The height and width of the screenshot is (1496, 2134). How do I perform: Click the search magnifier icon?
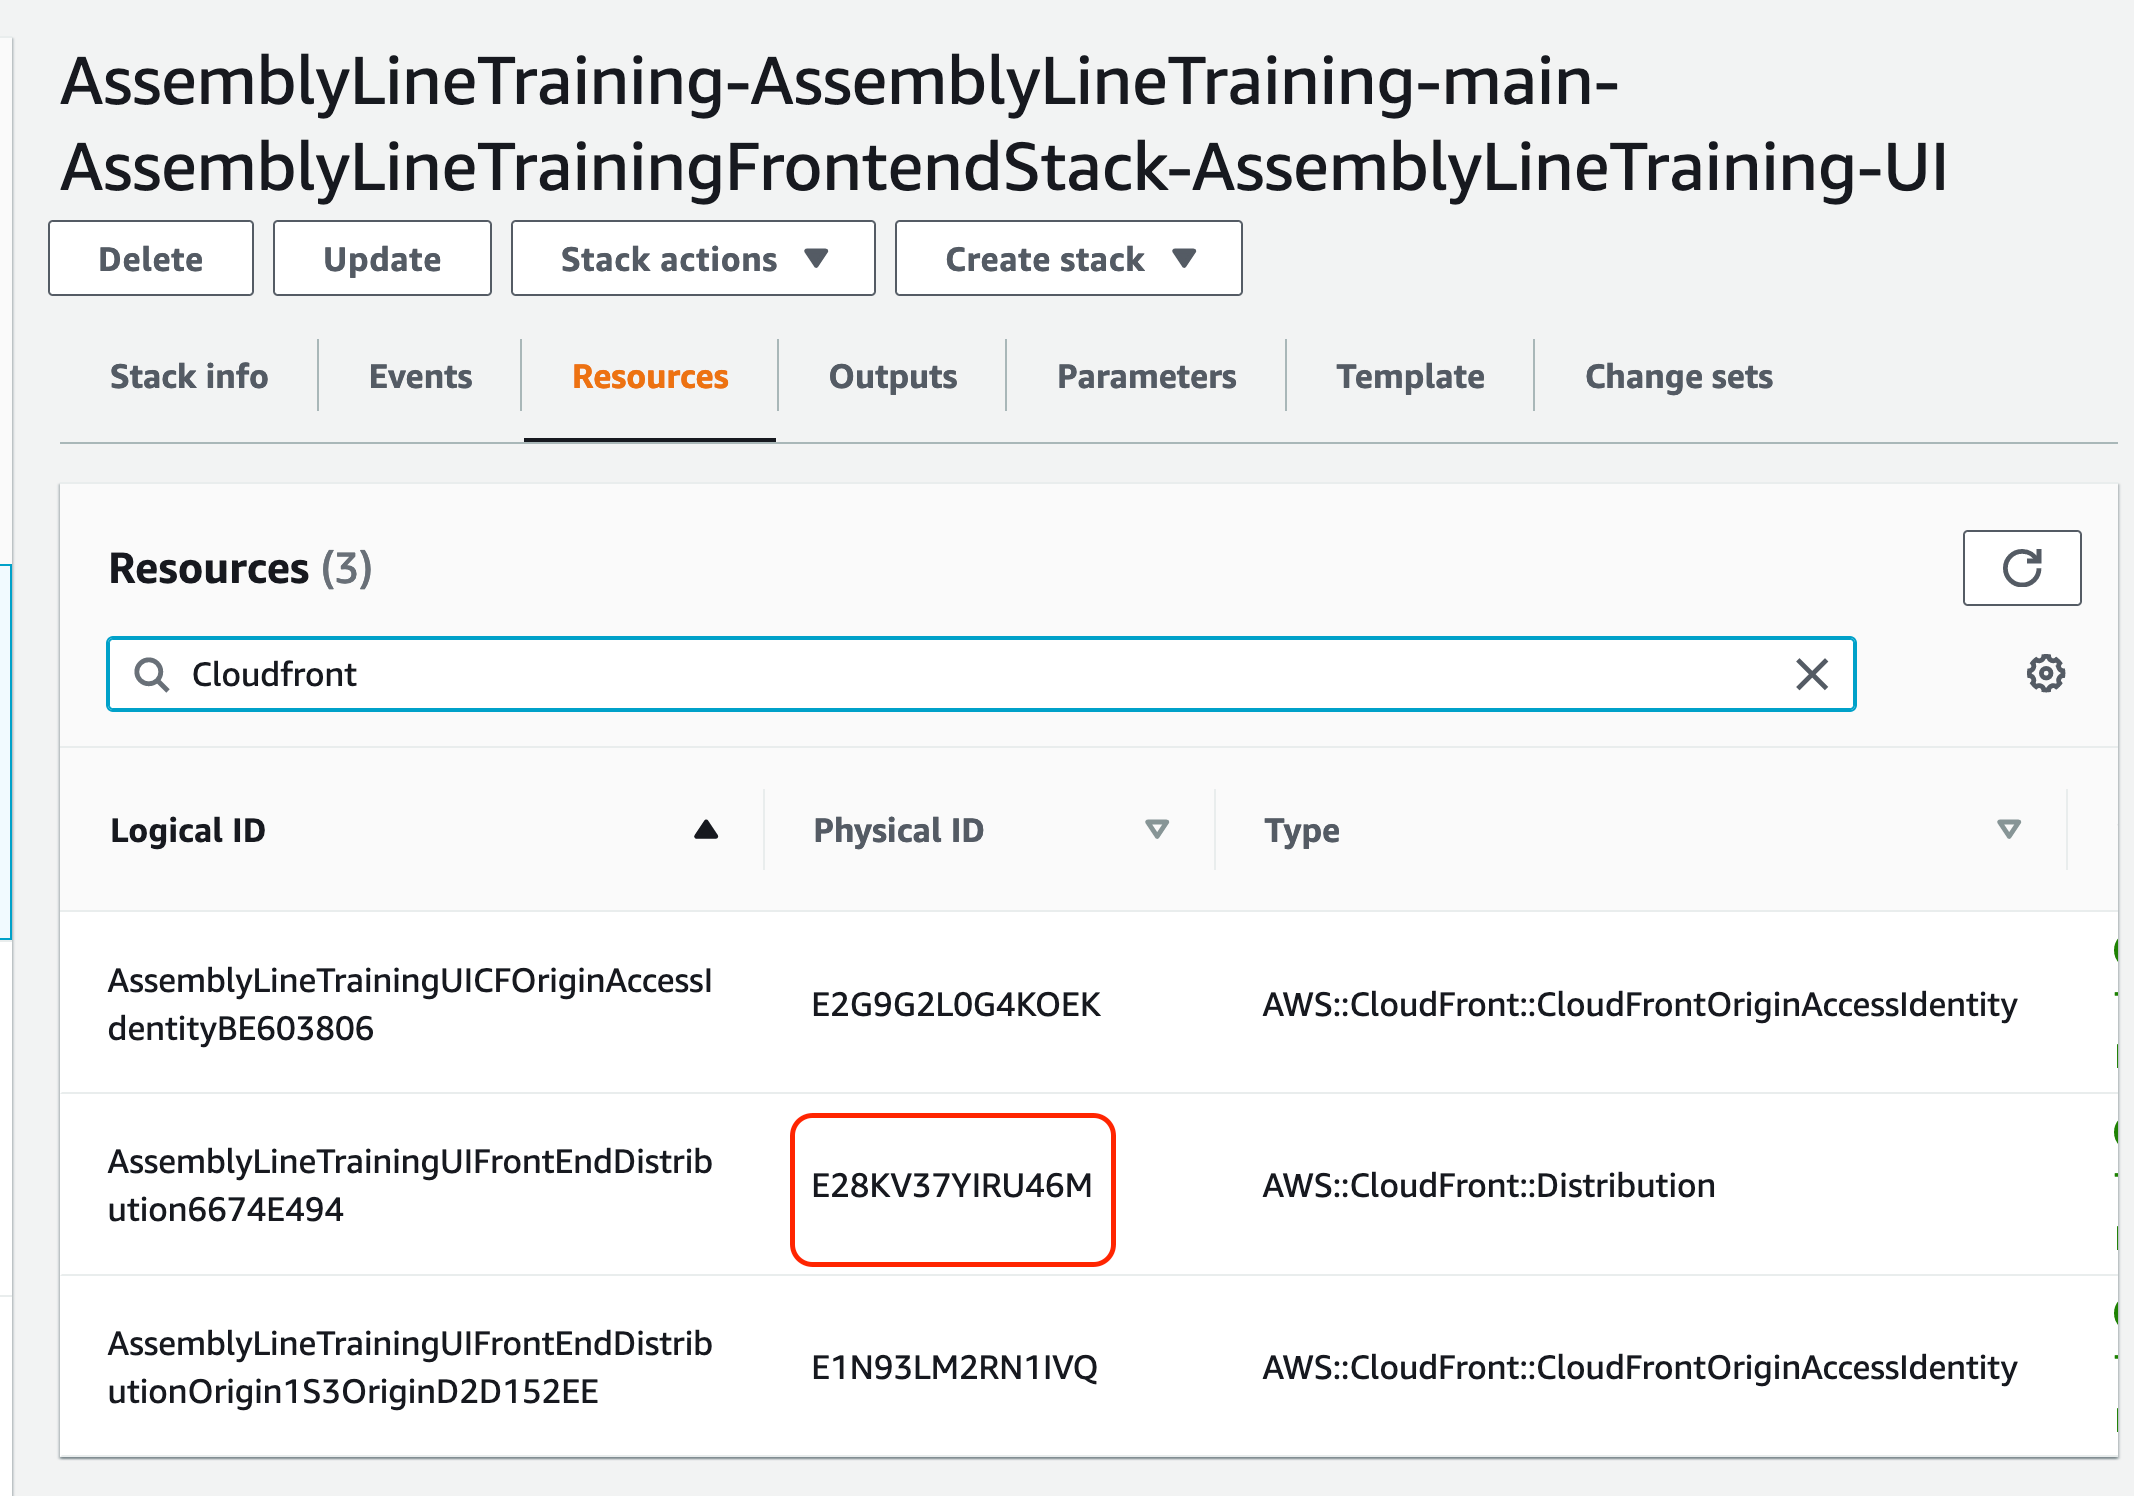point(152,675)
